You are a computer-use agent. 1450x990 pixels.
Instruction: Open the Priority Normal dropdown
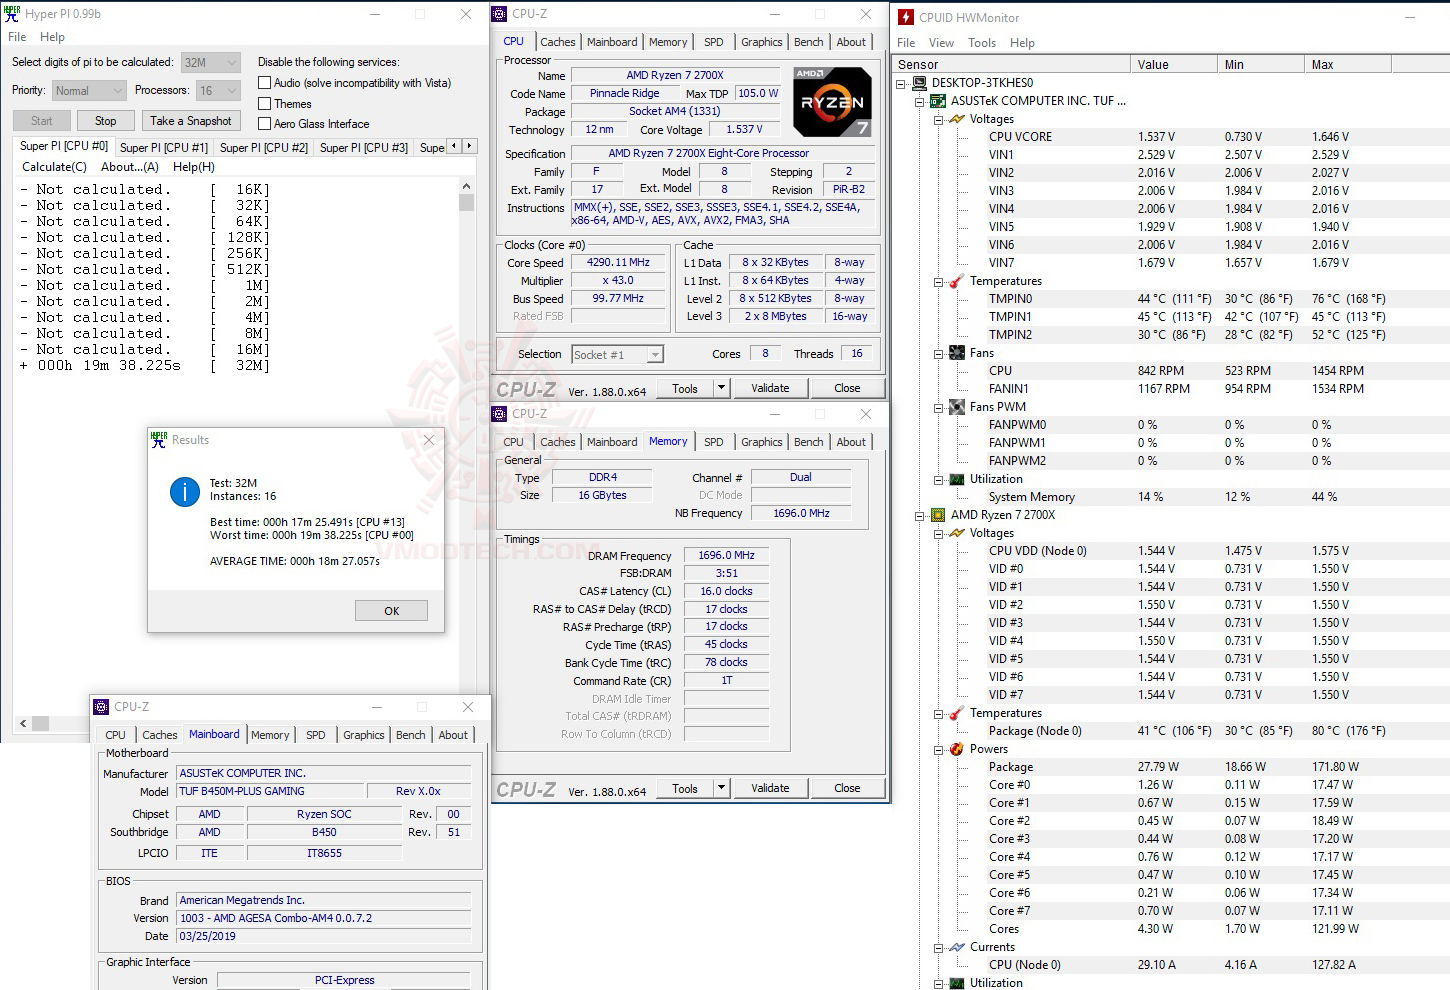coord(89,90)
